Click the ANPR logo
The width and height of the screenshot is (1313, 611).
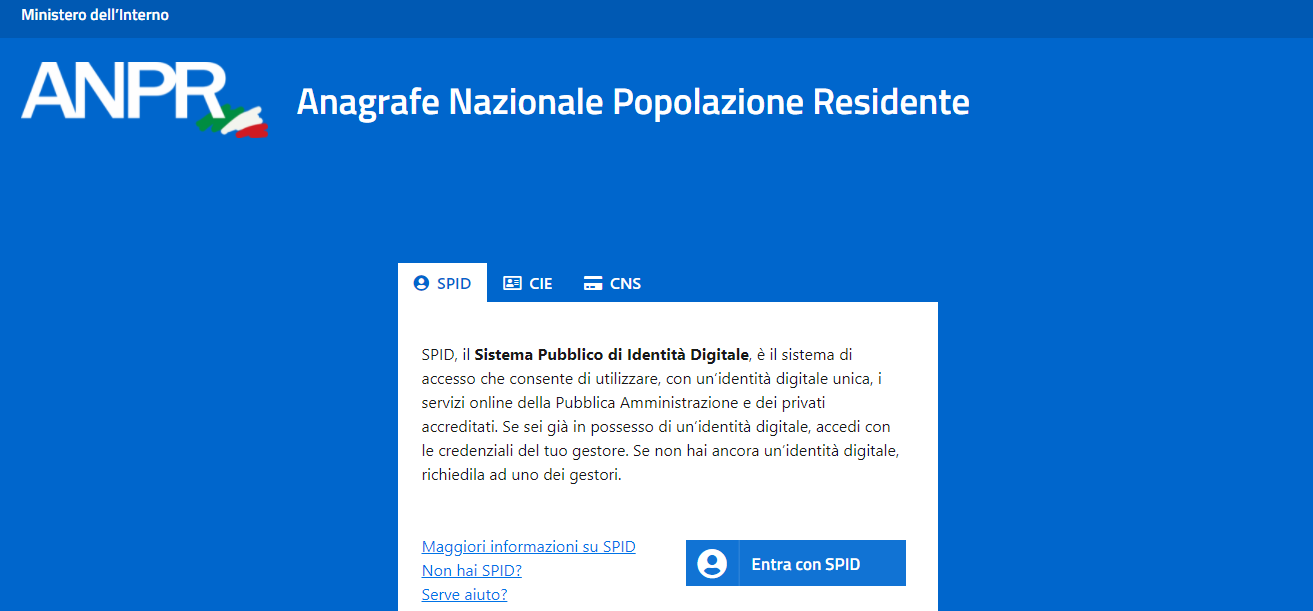pyautogui.click(x=144, y=101)
